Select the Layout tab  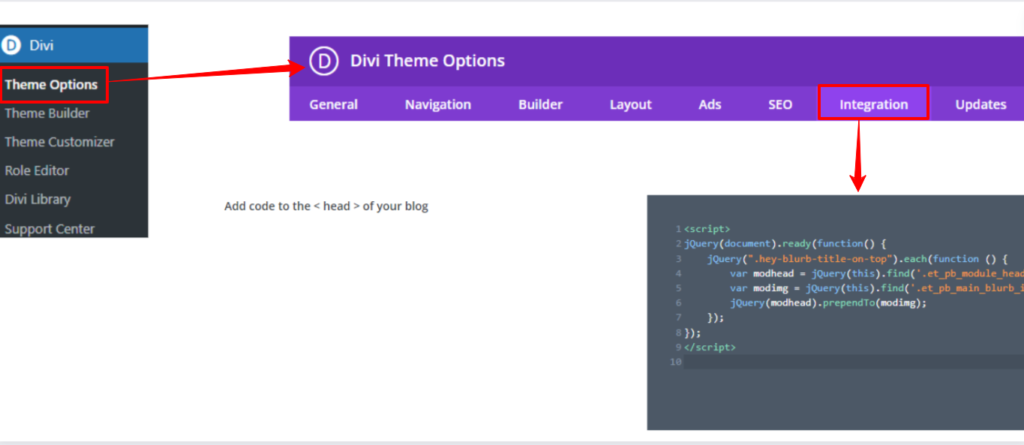tap(630, 104)
